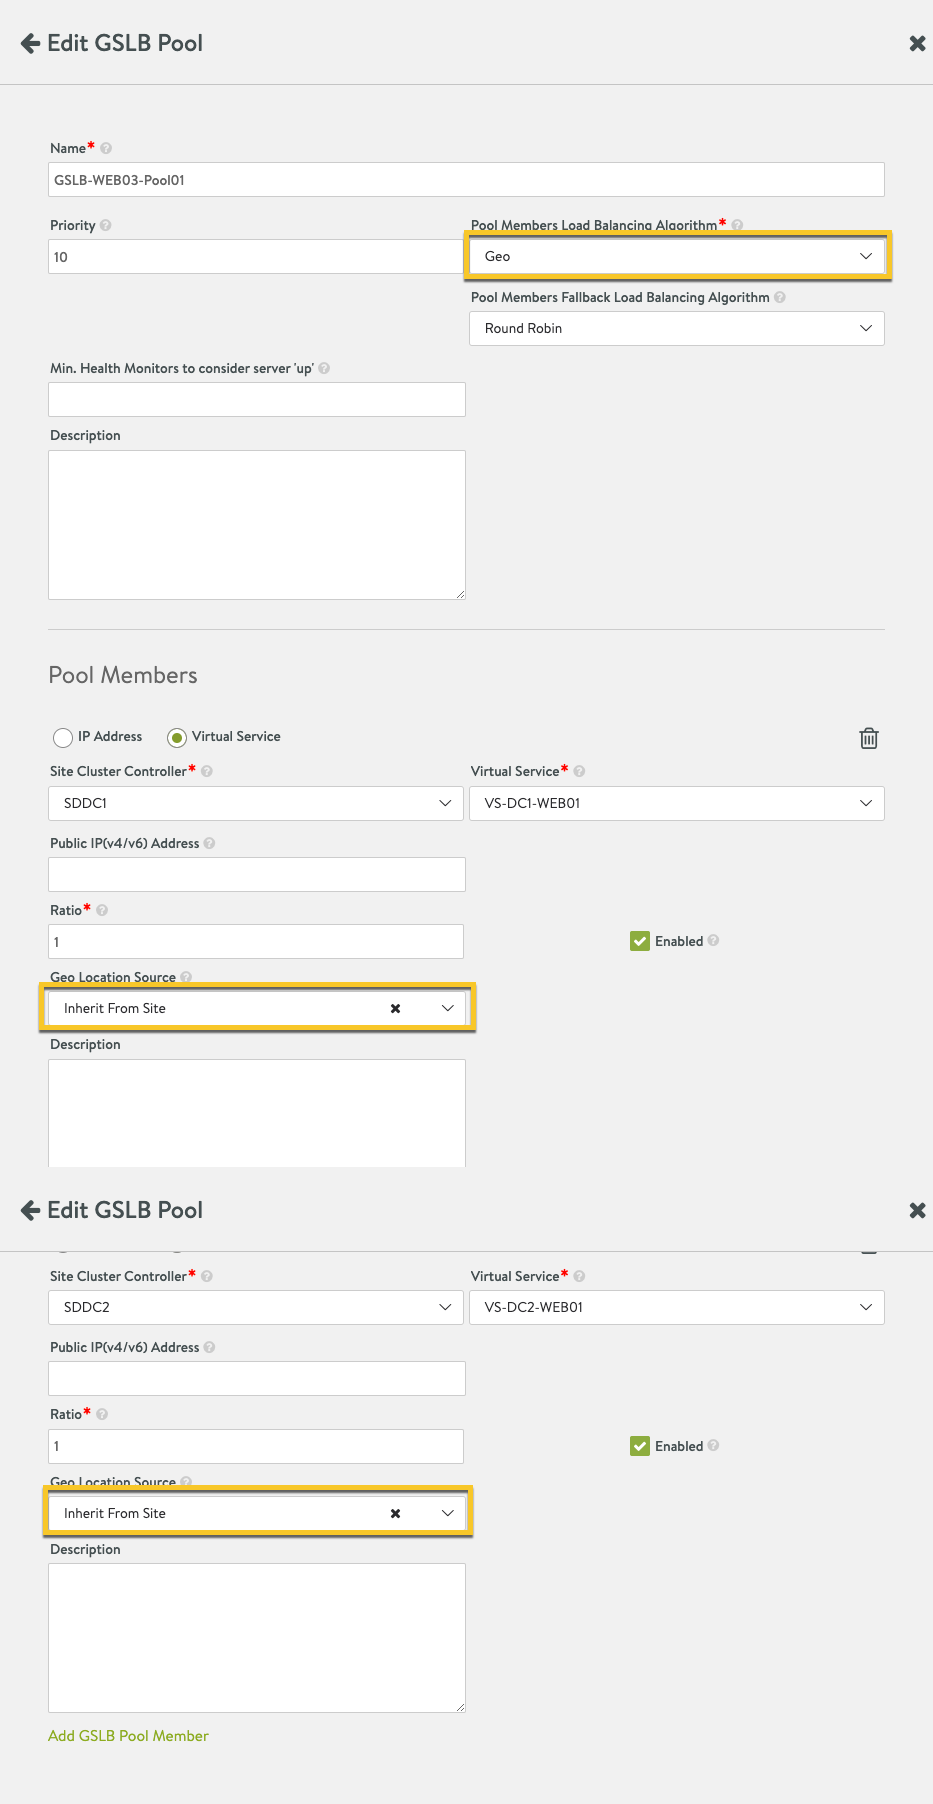Screen dimensions: 933x1804
Task: Toggle Enabled checkbox for SDDC1 member
Action: pyautogui.click(x=640, y=941)
